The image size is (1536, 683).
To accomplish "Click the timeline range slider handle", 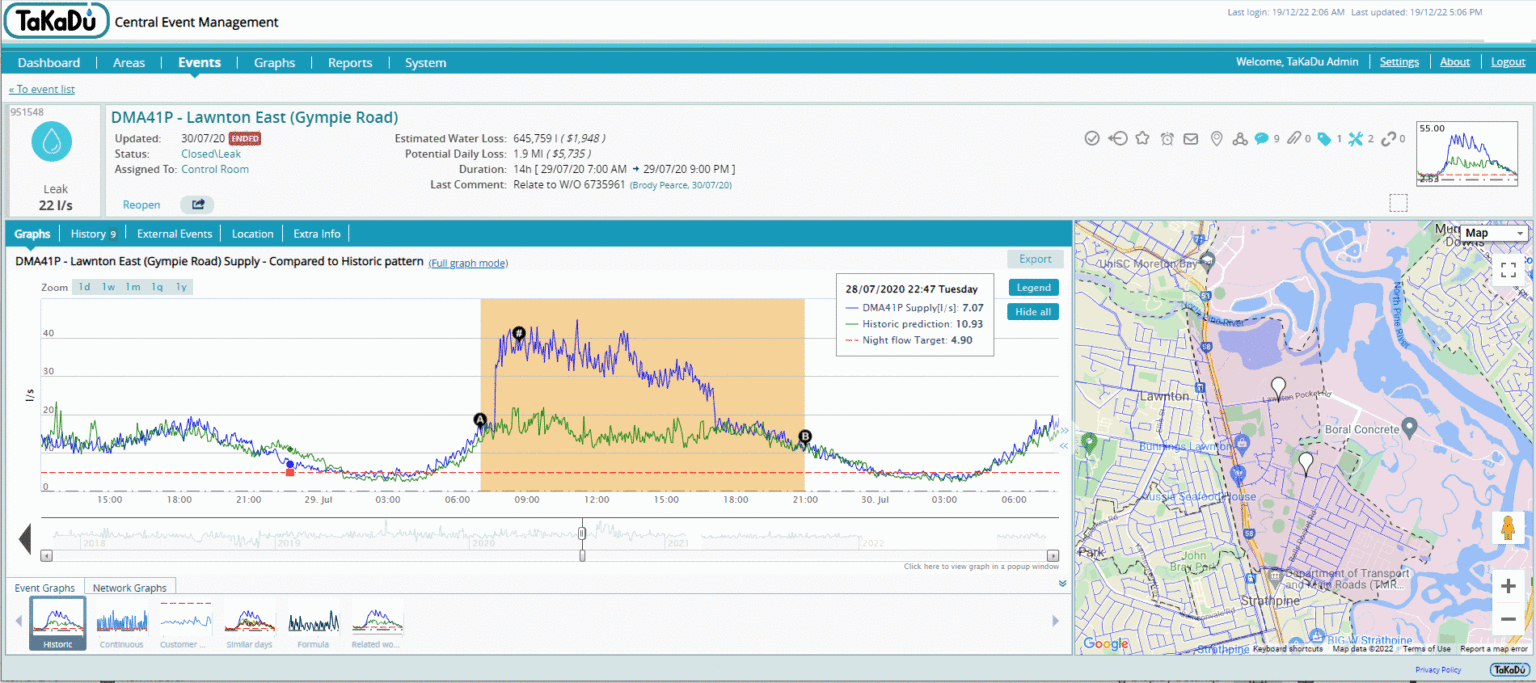I will tap(582, 534).
